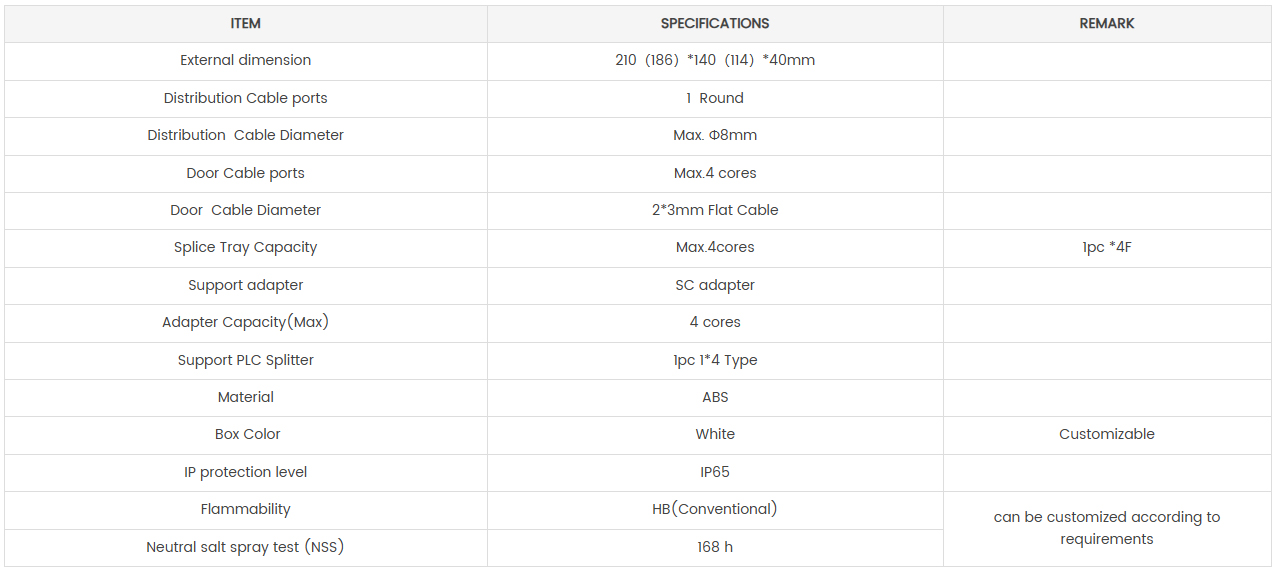
Task: Click the SPECIFICATIONS column header
Action: 715,24
